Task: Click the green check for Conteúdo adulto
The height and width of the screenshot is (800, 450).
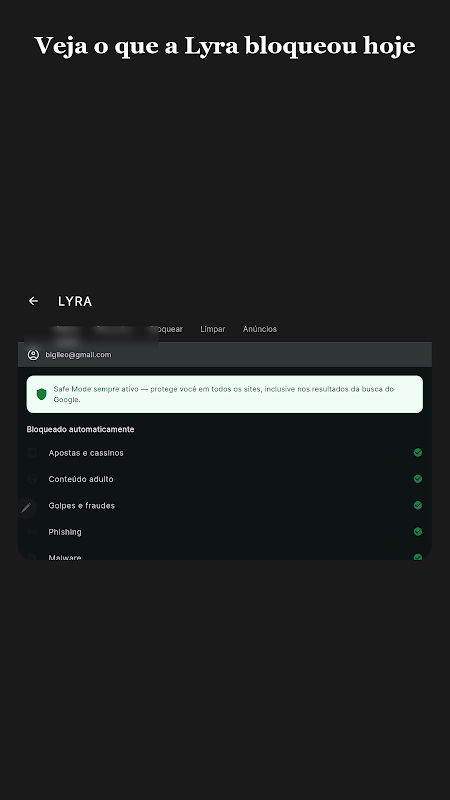Action: (418, 479)
